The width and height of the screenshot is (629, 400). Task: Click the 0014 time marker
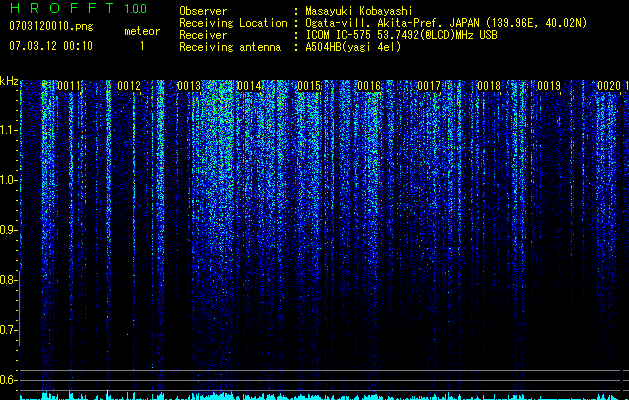click(249, 86)
